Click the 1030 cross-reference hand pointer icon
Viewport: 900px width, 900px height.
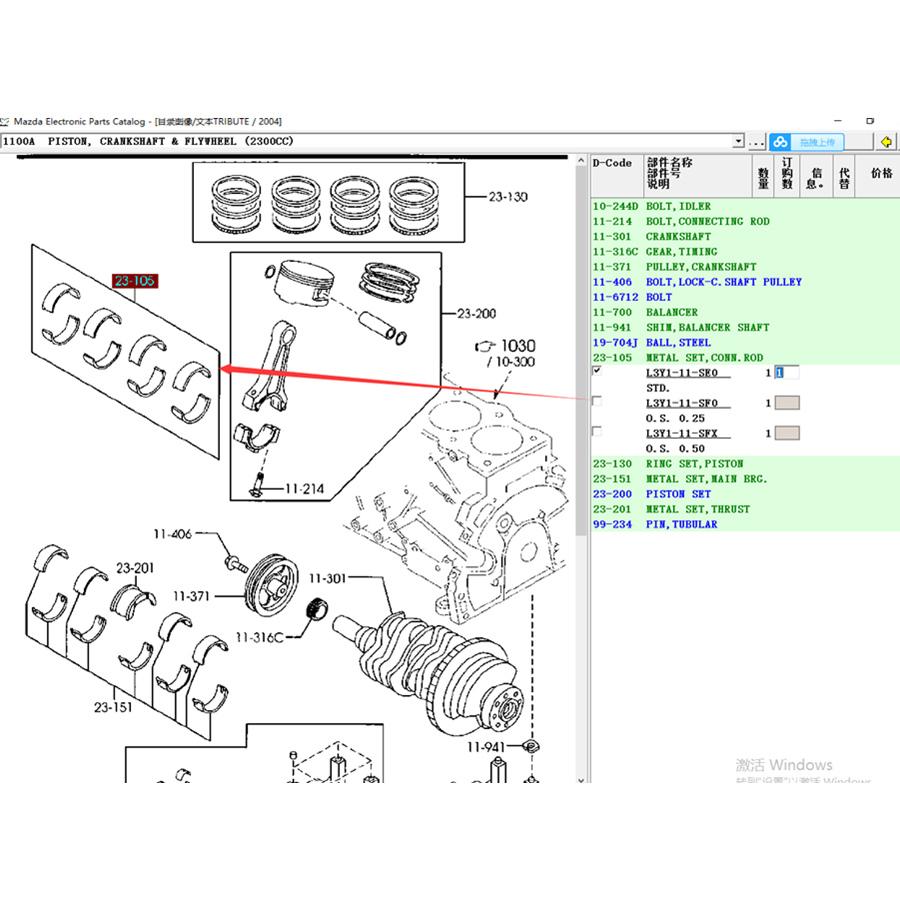(486, 346)
